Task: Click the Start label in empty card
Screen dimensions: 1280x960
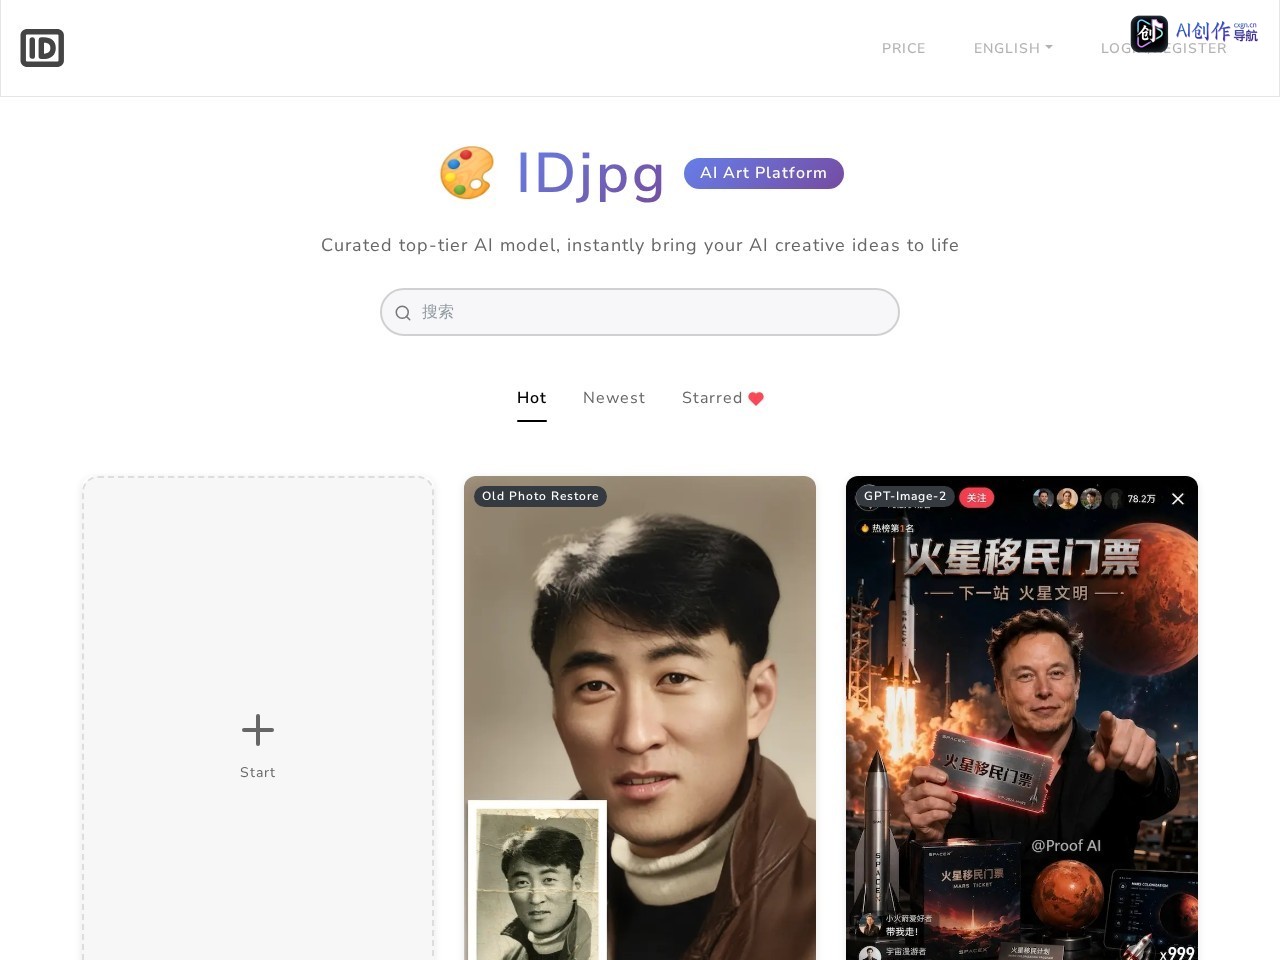Action: (x=258, y=772)
